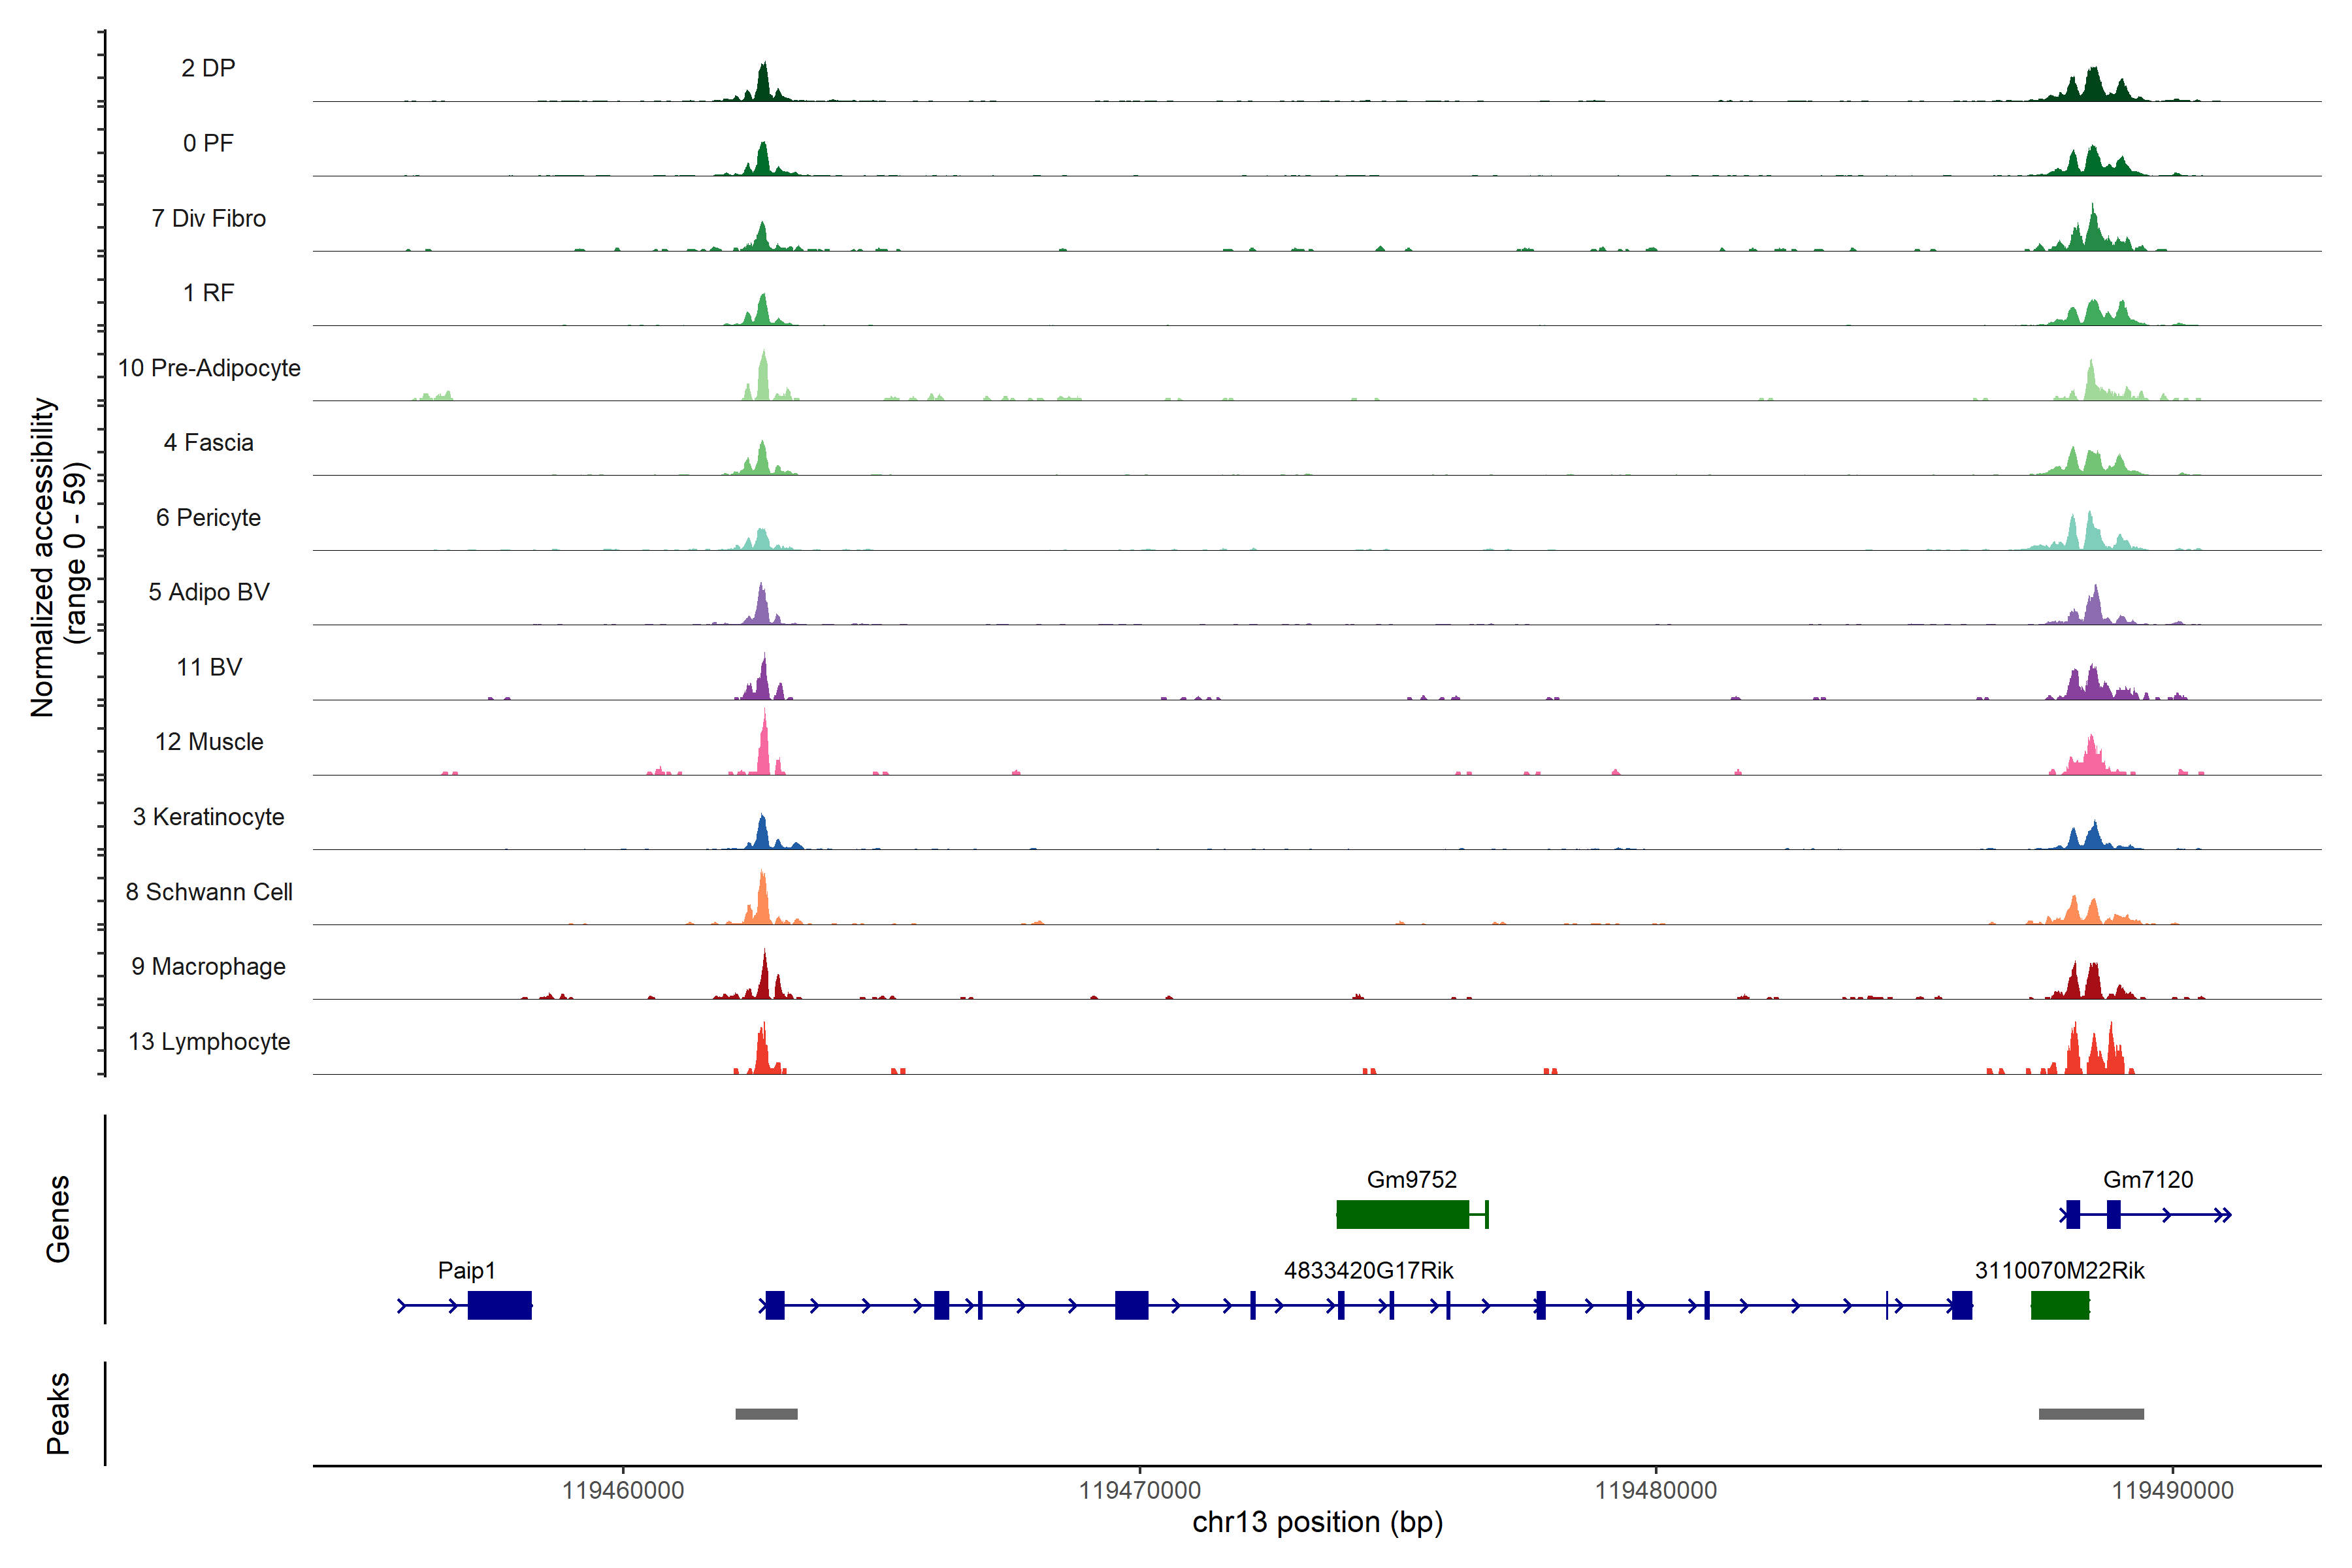Screen dimensions: 2352x1568
Task: Click the large 4833420G17Rik middle exon
Action: click(x=1131, y=1305)
